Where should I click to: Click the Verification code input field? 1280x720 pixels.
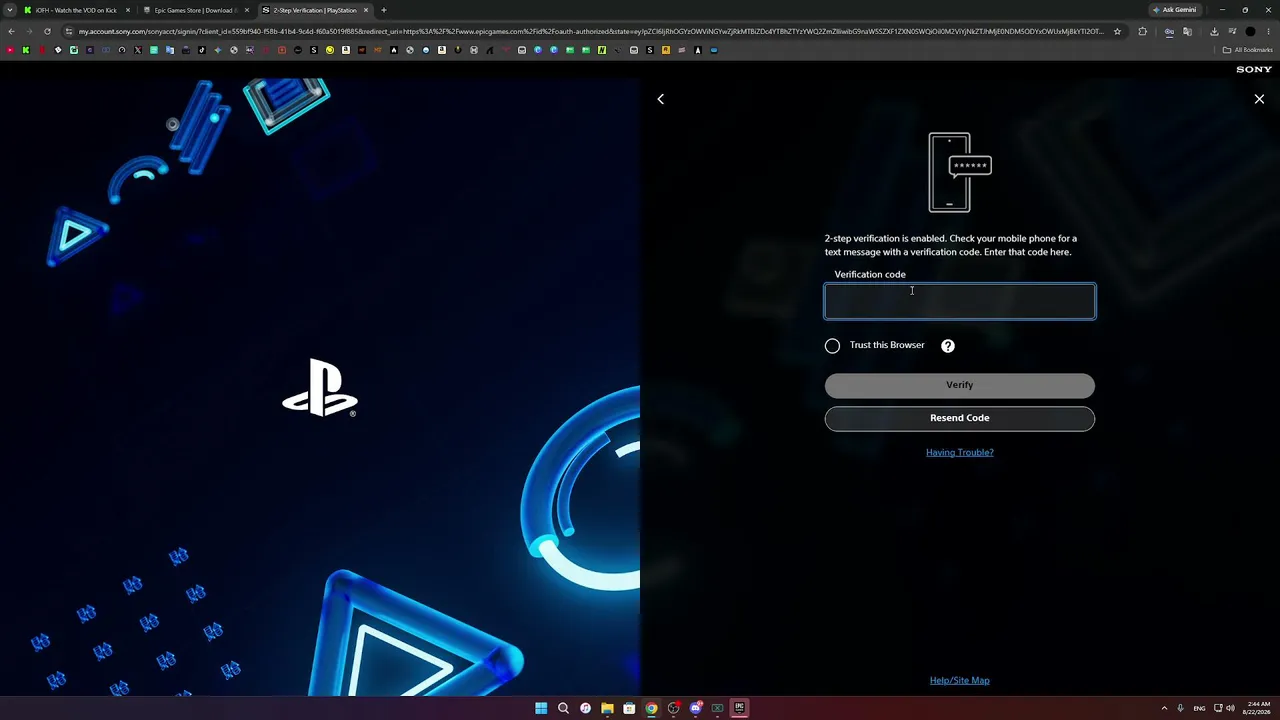[960, 301]
